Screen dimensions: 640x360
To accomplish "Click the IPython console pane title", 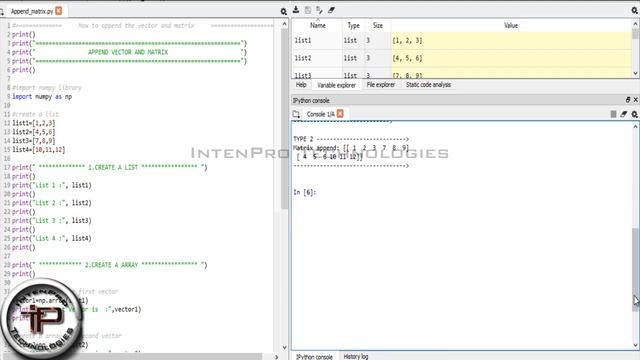I will pos(311,100).
